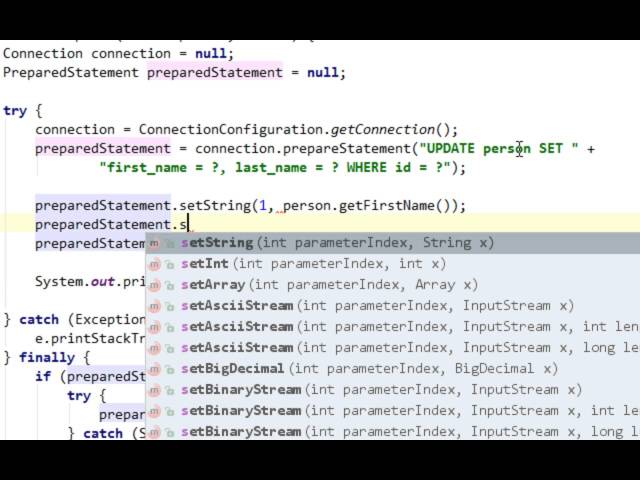Click 'if (preparedSt' condition in finally block
Image resolution: width=640 pixels, height=480 pixels.
click(90, 376)
